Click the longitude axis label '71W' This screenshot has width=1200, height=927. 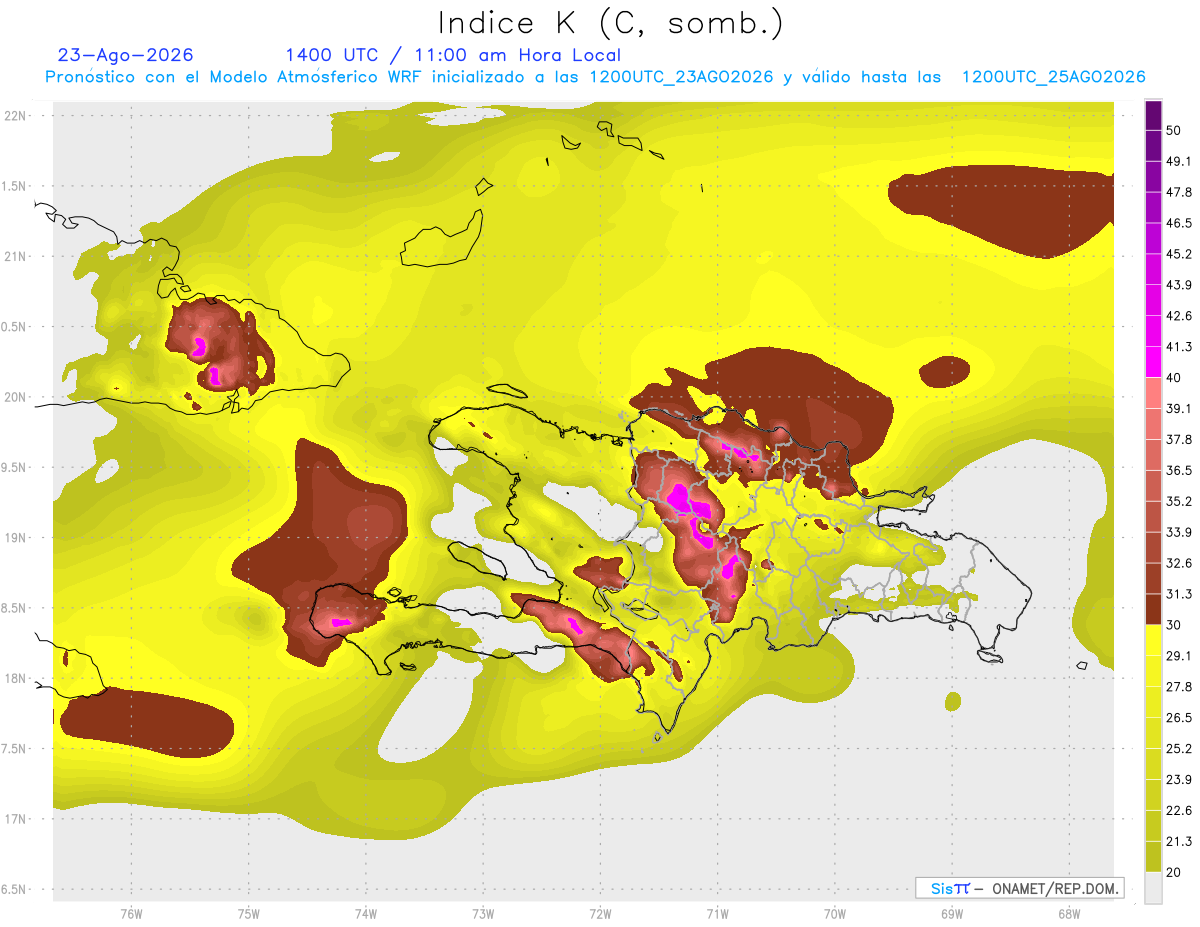click(x=717, y=913)
